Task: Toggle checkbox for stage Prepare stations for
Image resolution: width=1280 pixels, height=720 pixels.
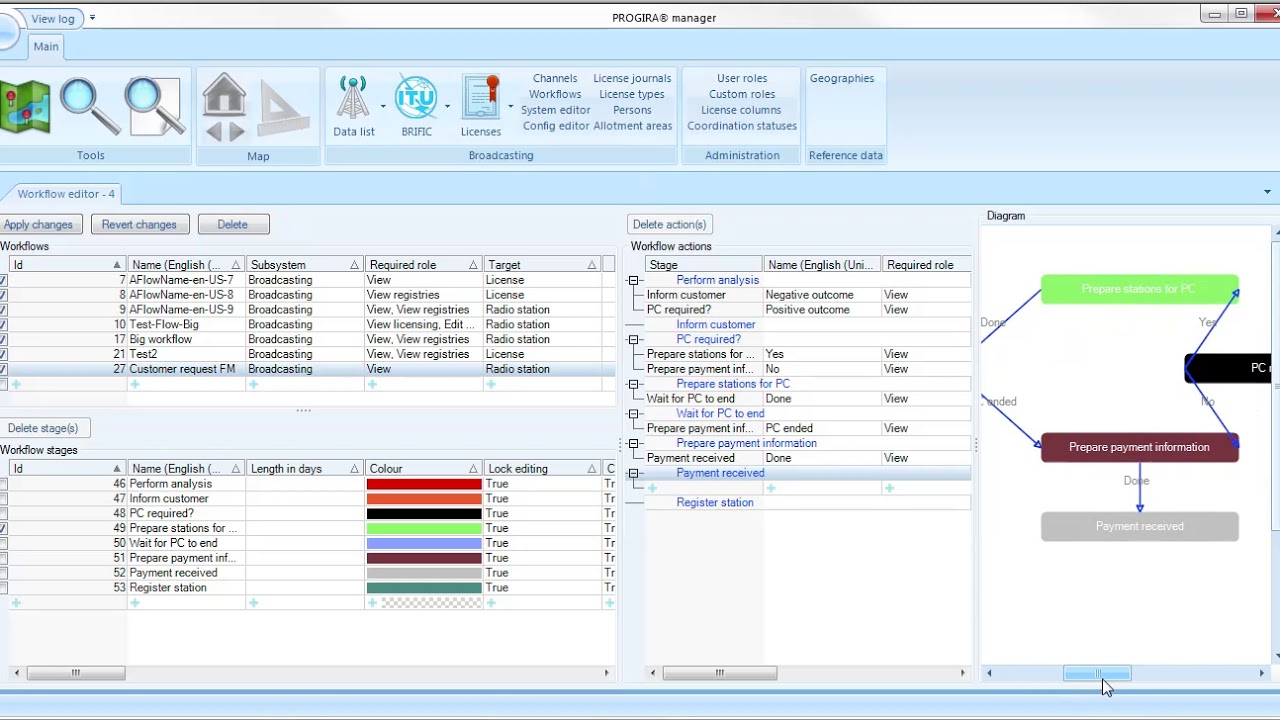Action: tap(3, 528)
